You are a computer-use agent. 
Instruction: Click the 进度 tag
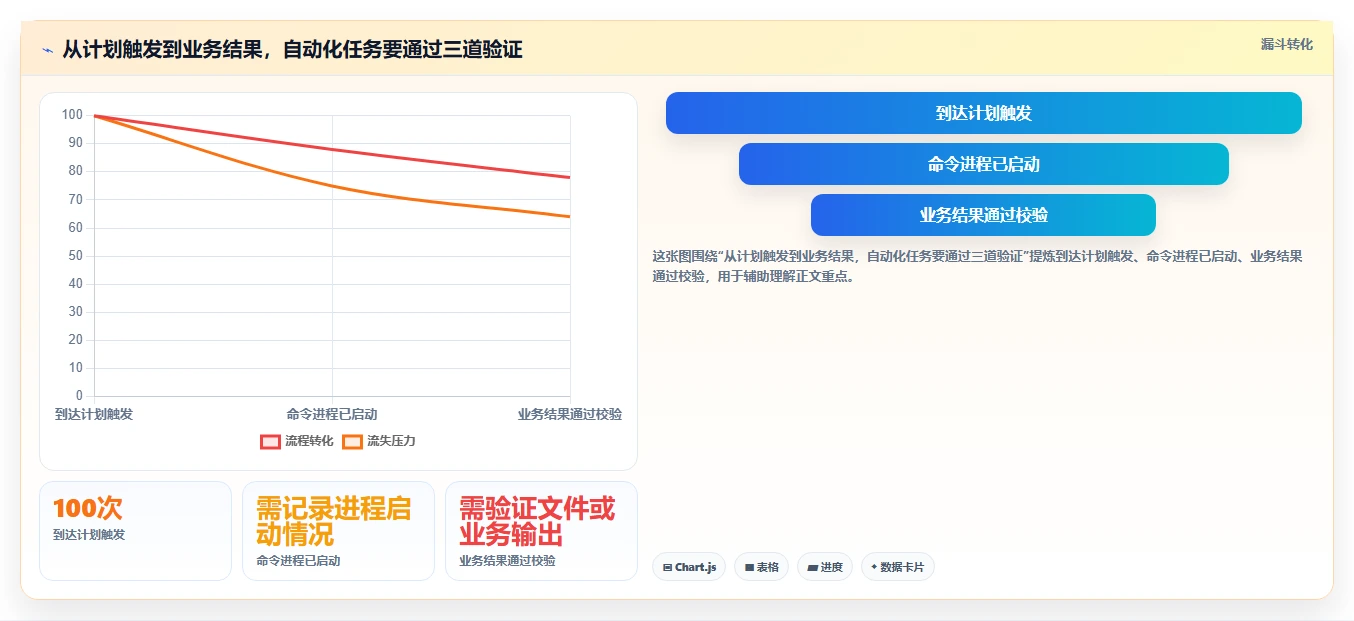click(x=825, y=567)
